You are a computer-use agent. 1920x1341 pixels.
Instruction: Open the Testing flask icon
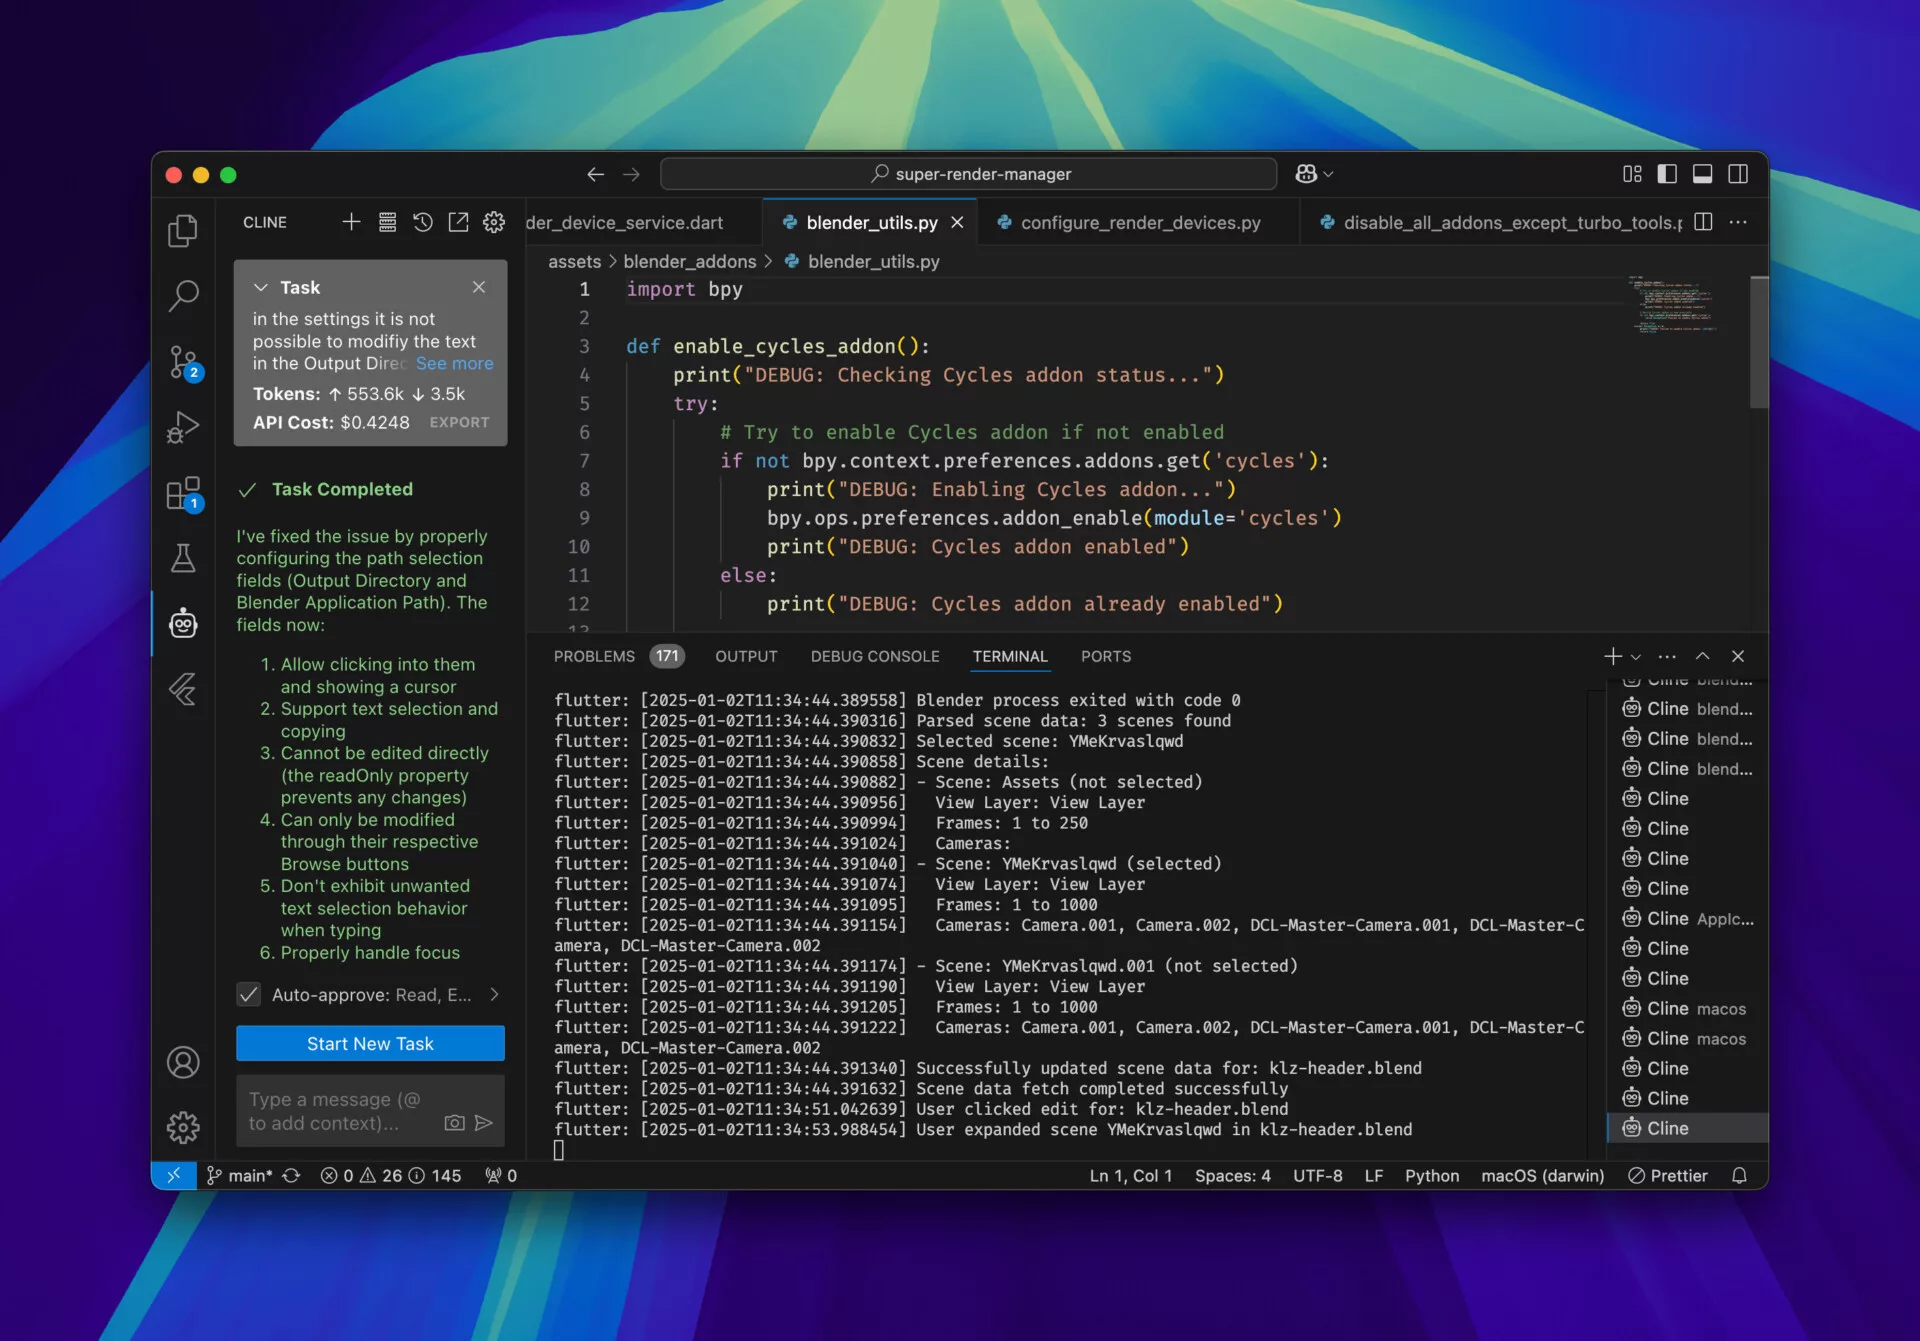tap(183, 558)
